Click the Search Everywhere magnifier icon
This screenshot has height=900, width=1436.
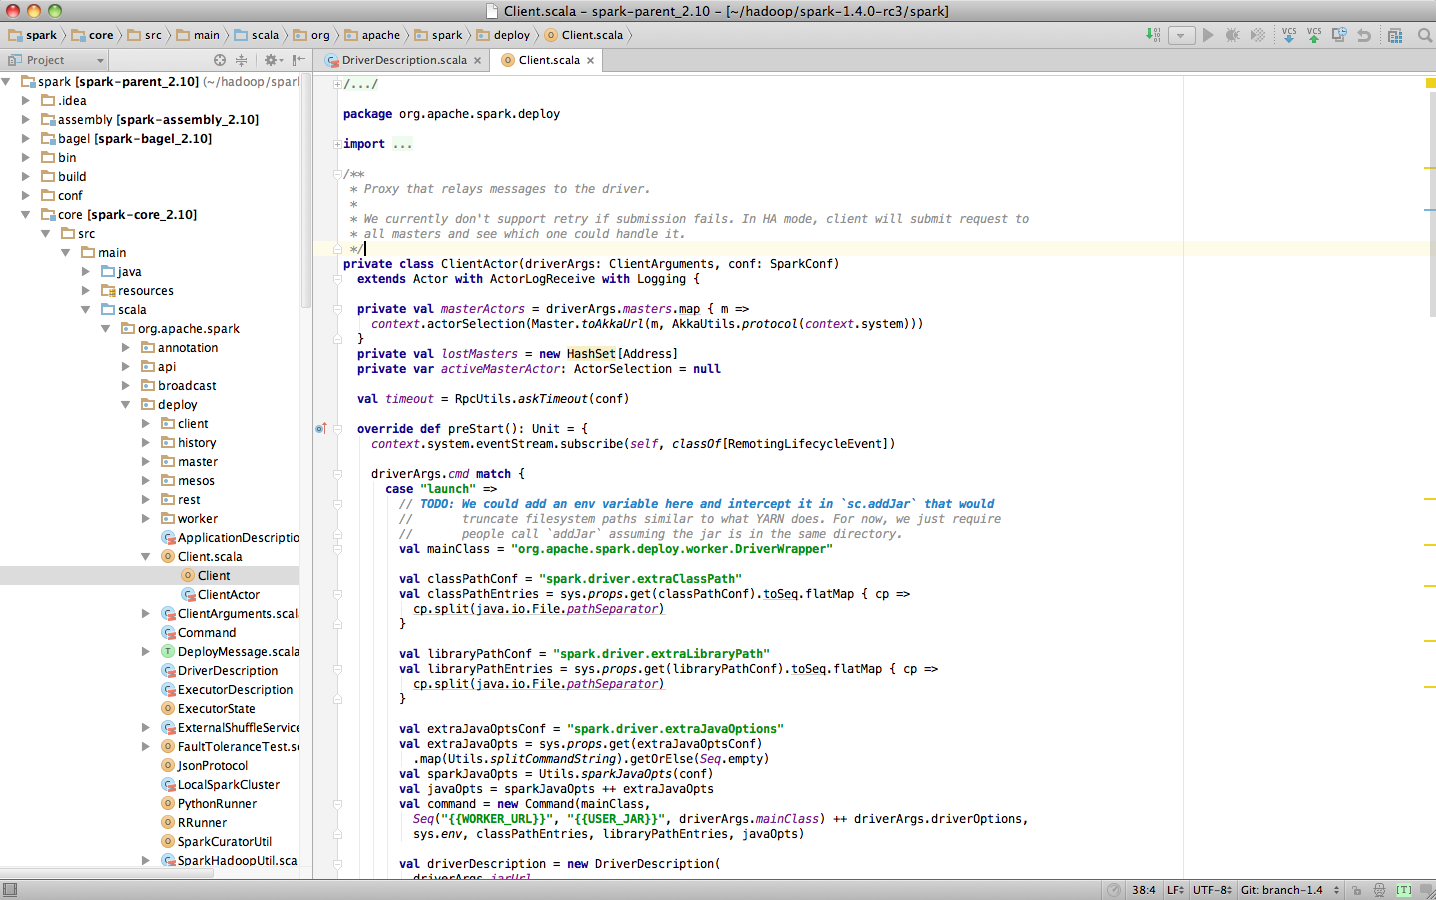coord(1425,35)
